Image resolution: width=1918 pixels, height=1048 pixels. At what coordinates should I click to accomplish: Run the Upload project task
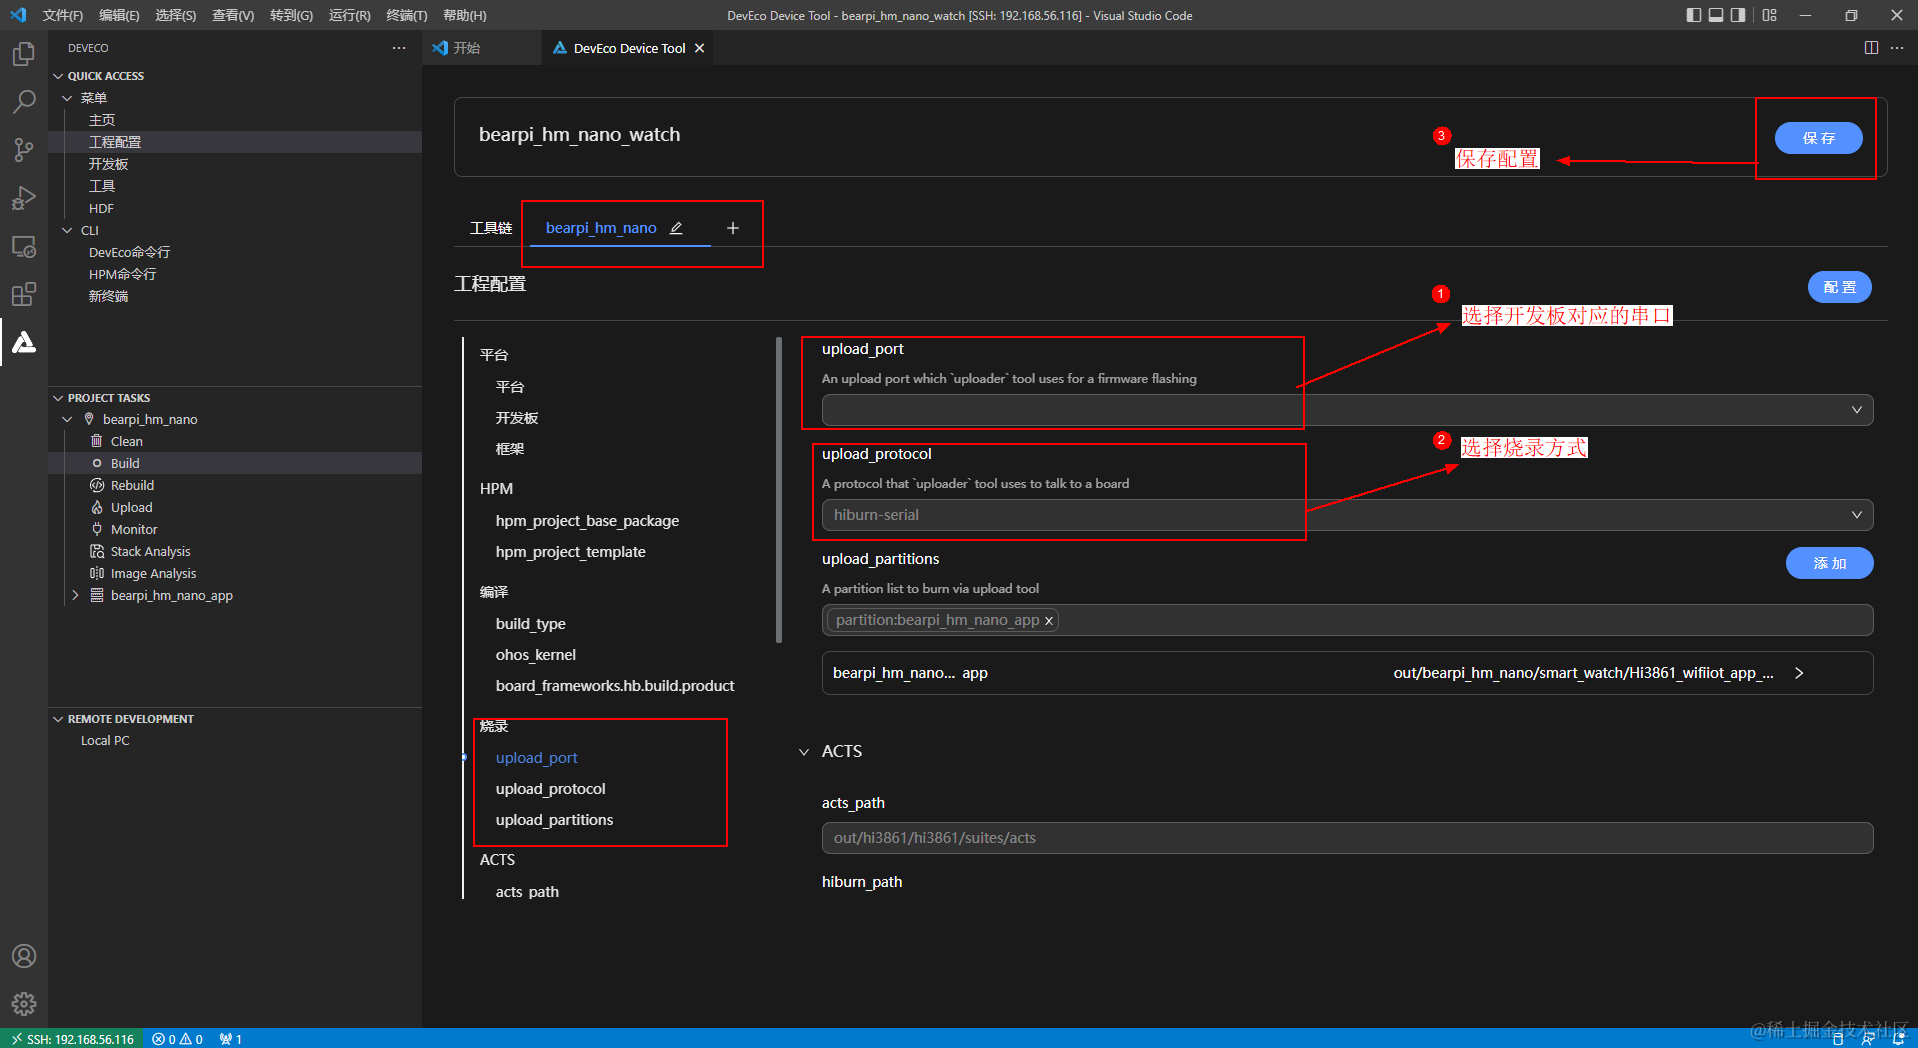coord(131,507)
